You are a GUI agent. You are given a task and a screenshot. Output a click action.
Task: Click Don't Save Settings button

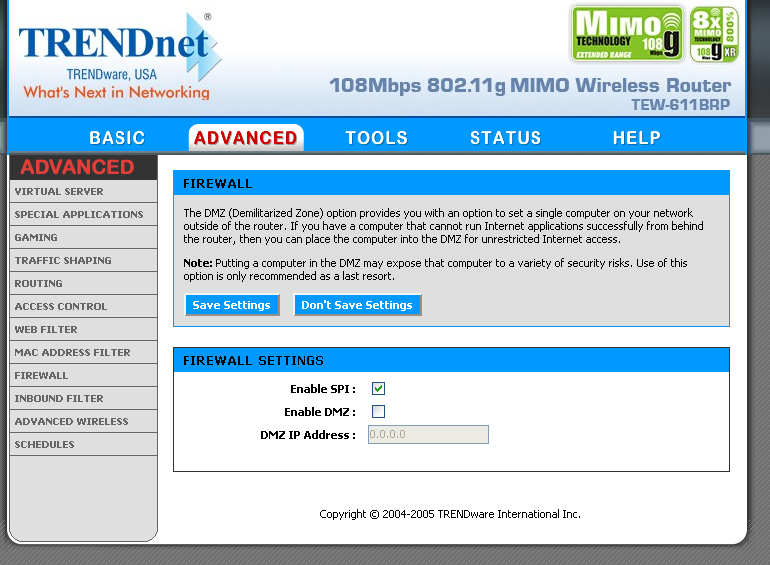pyautogui.click(x=357, y=305)
